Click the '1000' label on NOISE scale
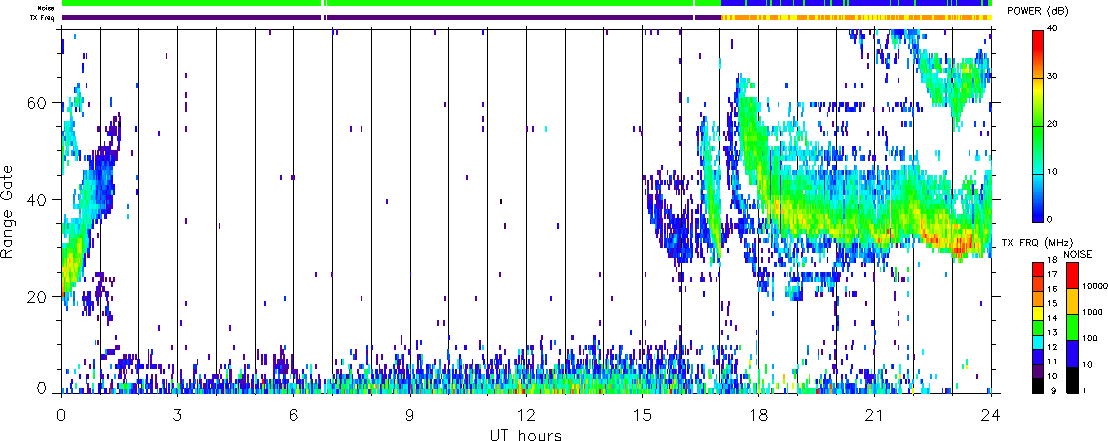The image size is (1108, 441). (1092, 312)
